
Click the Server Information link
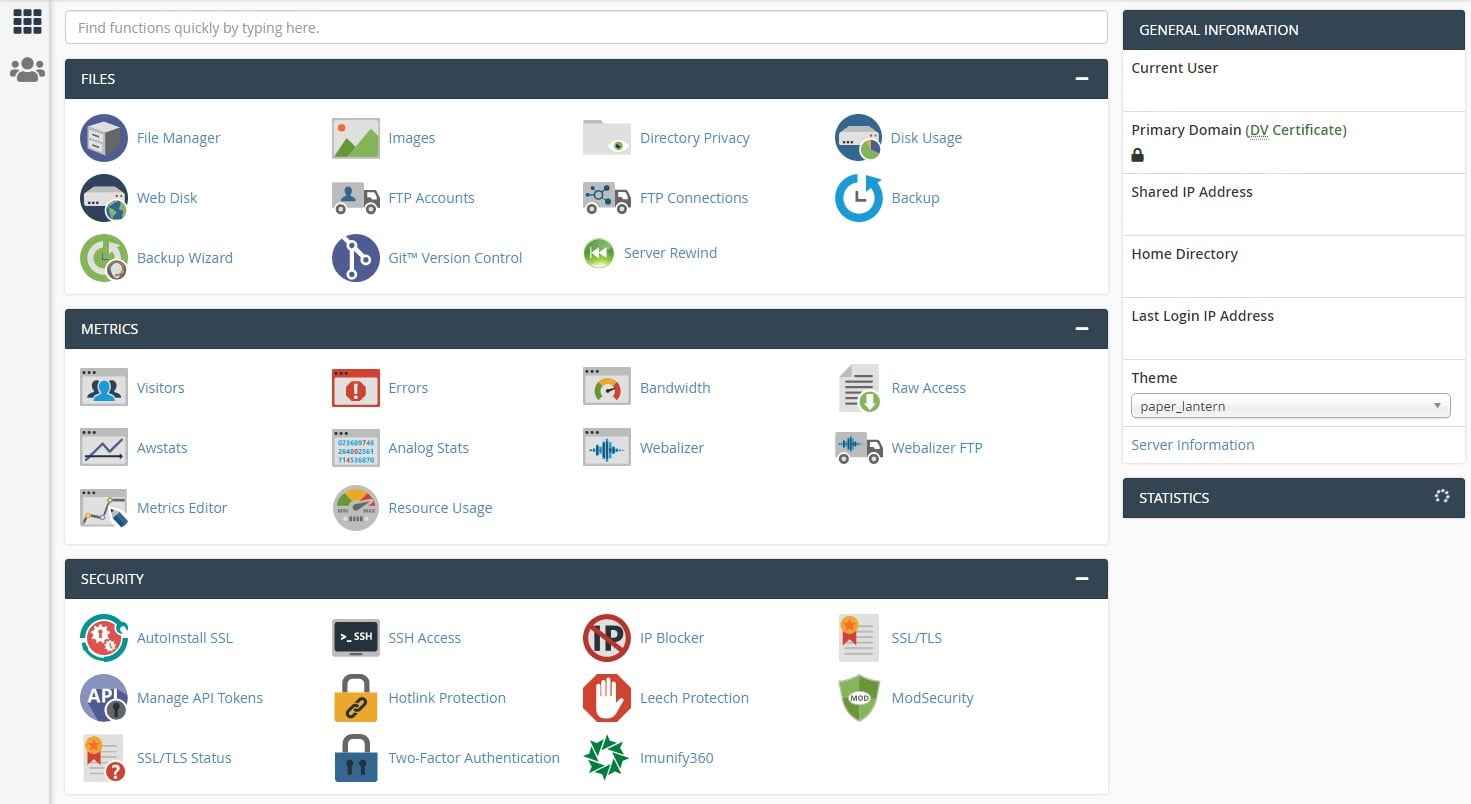(x=1192, y=444)
